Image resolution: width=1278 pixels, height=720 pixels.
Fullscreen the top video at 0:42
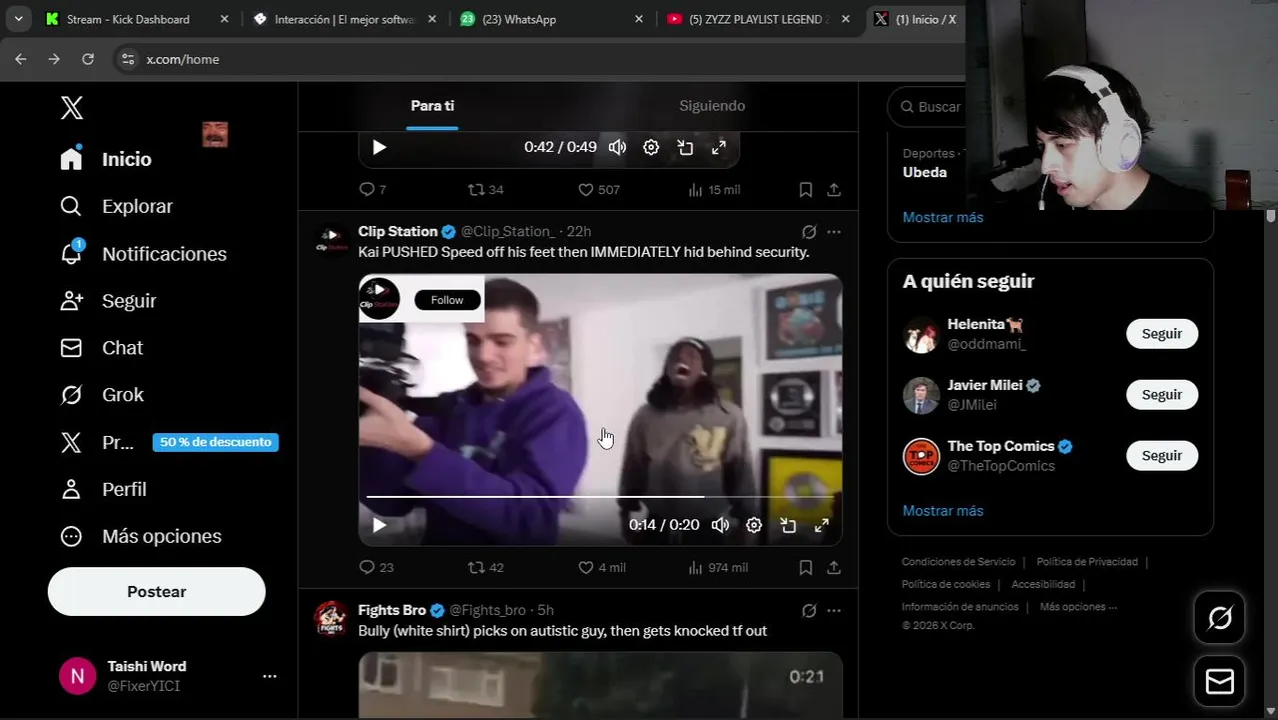coord(719,147)
